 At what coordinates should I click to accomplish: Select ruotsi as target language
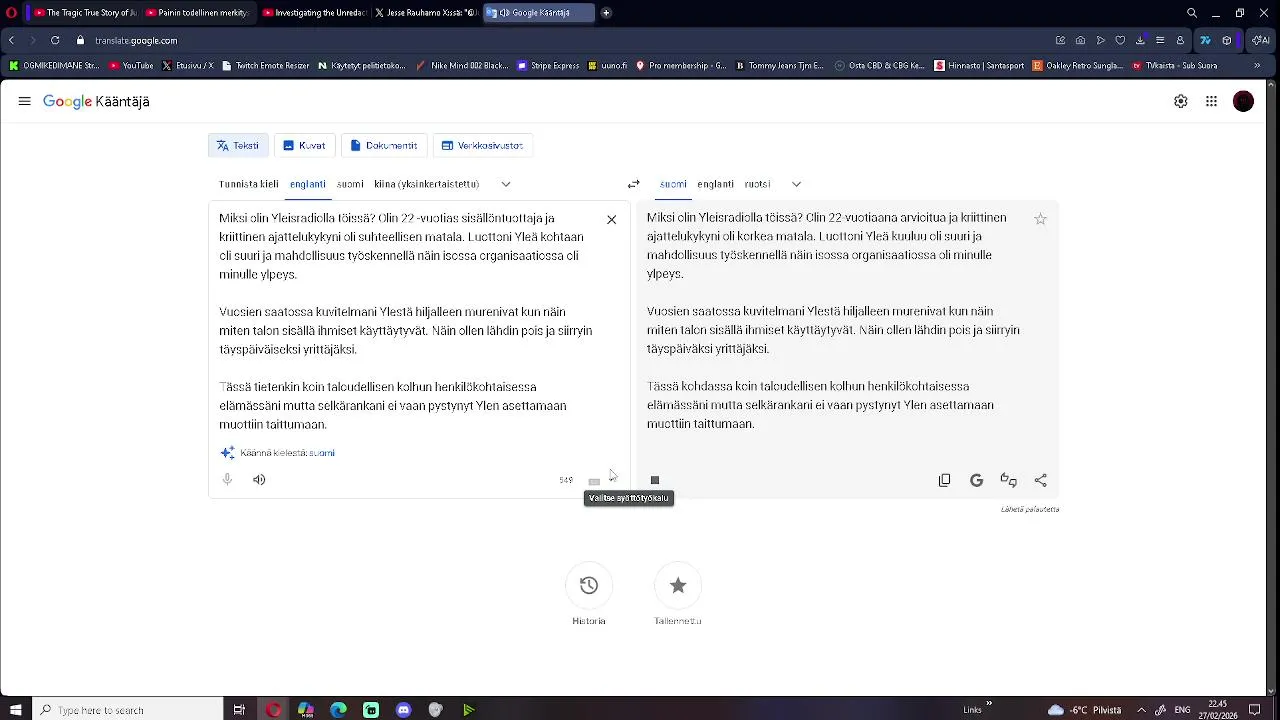tap(757, 184)
